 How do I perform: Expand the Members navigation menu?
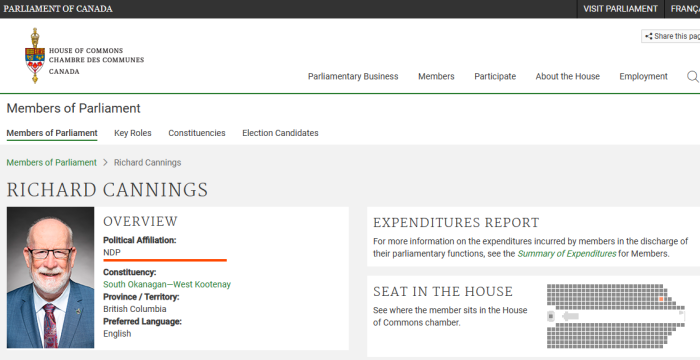tap(436, 76)
